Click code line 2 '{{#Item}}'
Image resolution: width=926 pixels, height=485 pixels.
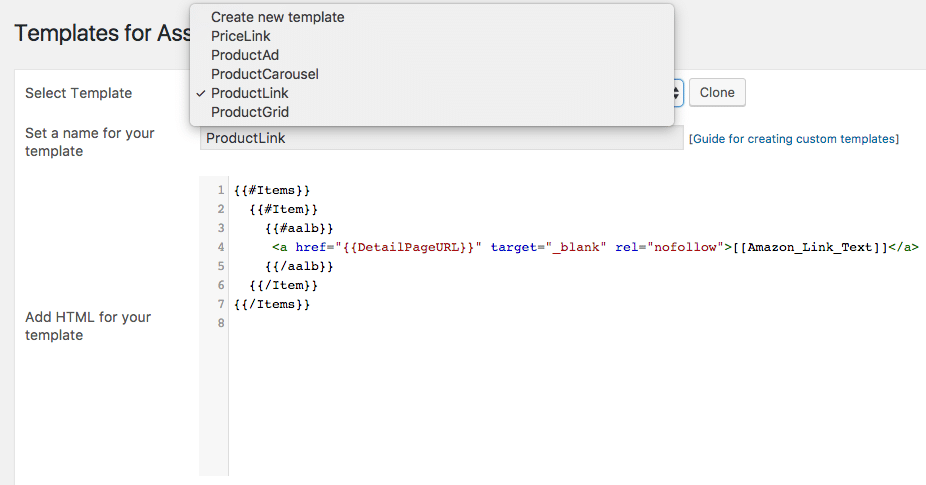pos(283,209)
